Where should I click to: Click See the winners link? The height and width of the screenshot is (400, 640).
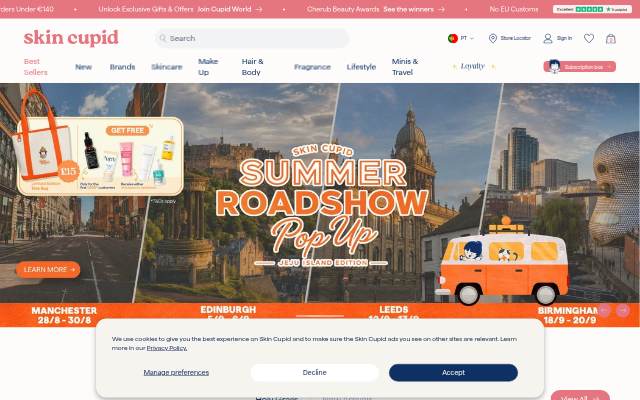click(413, 9)
